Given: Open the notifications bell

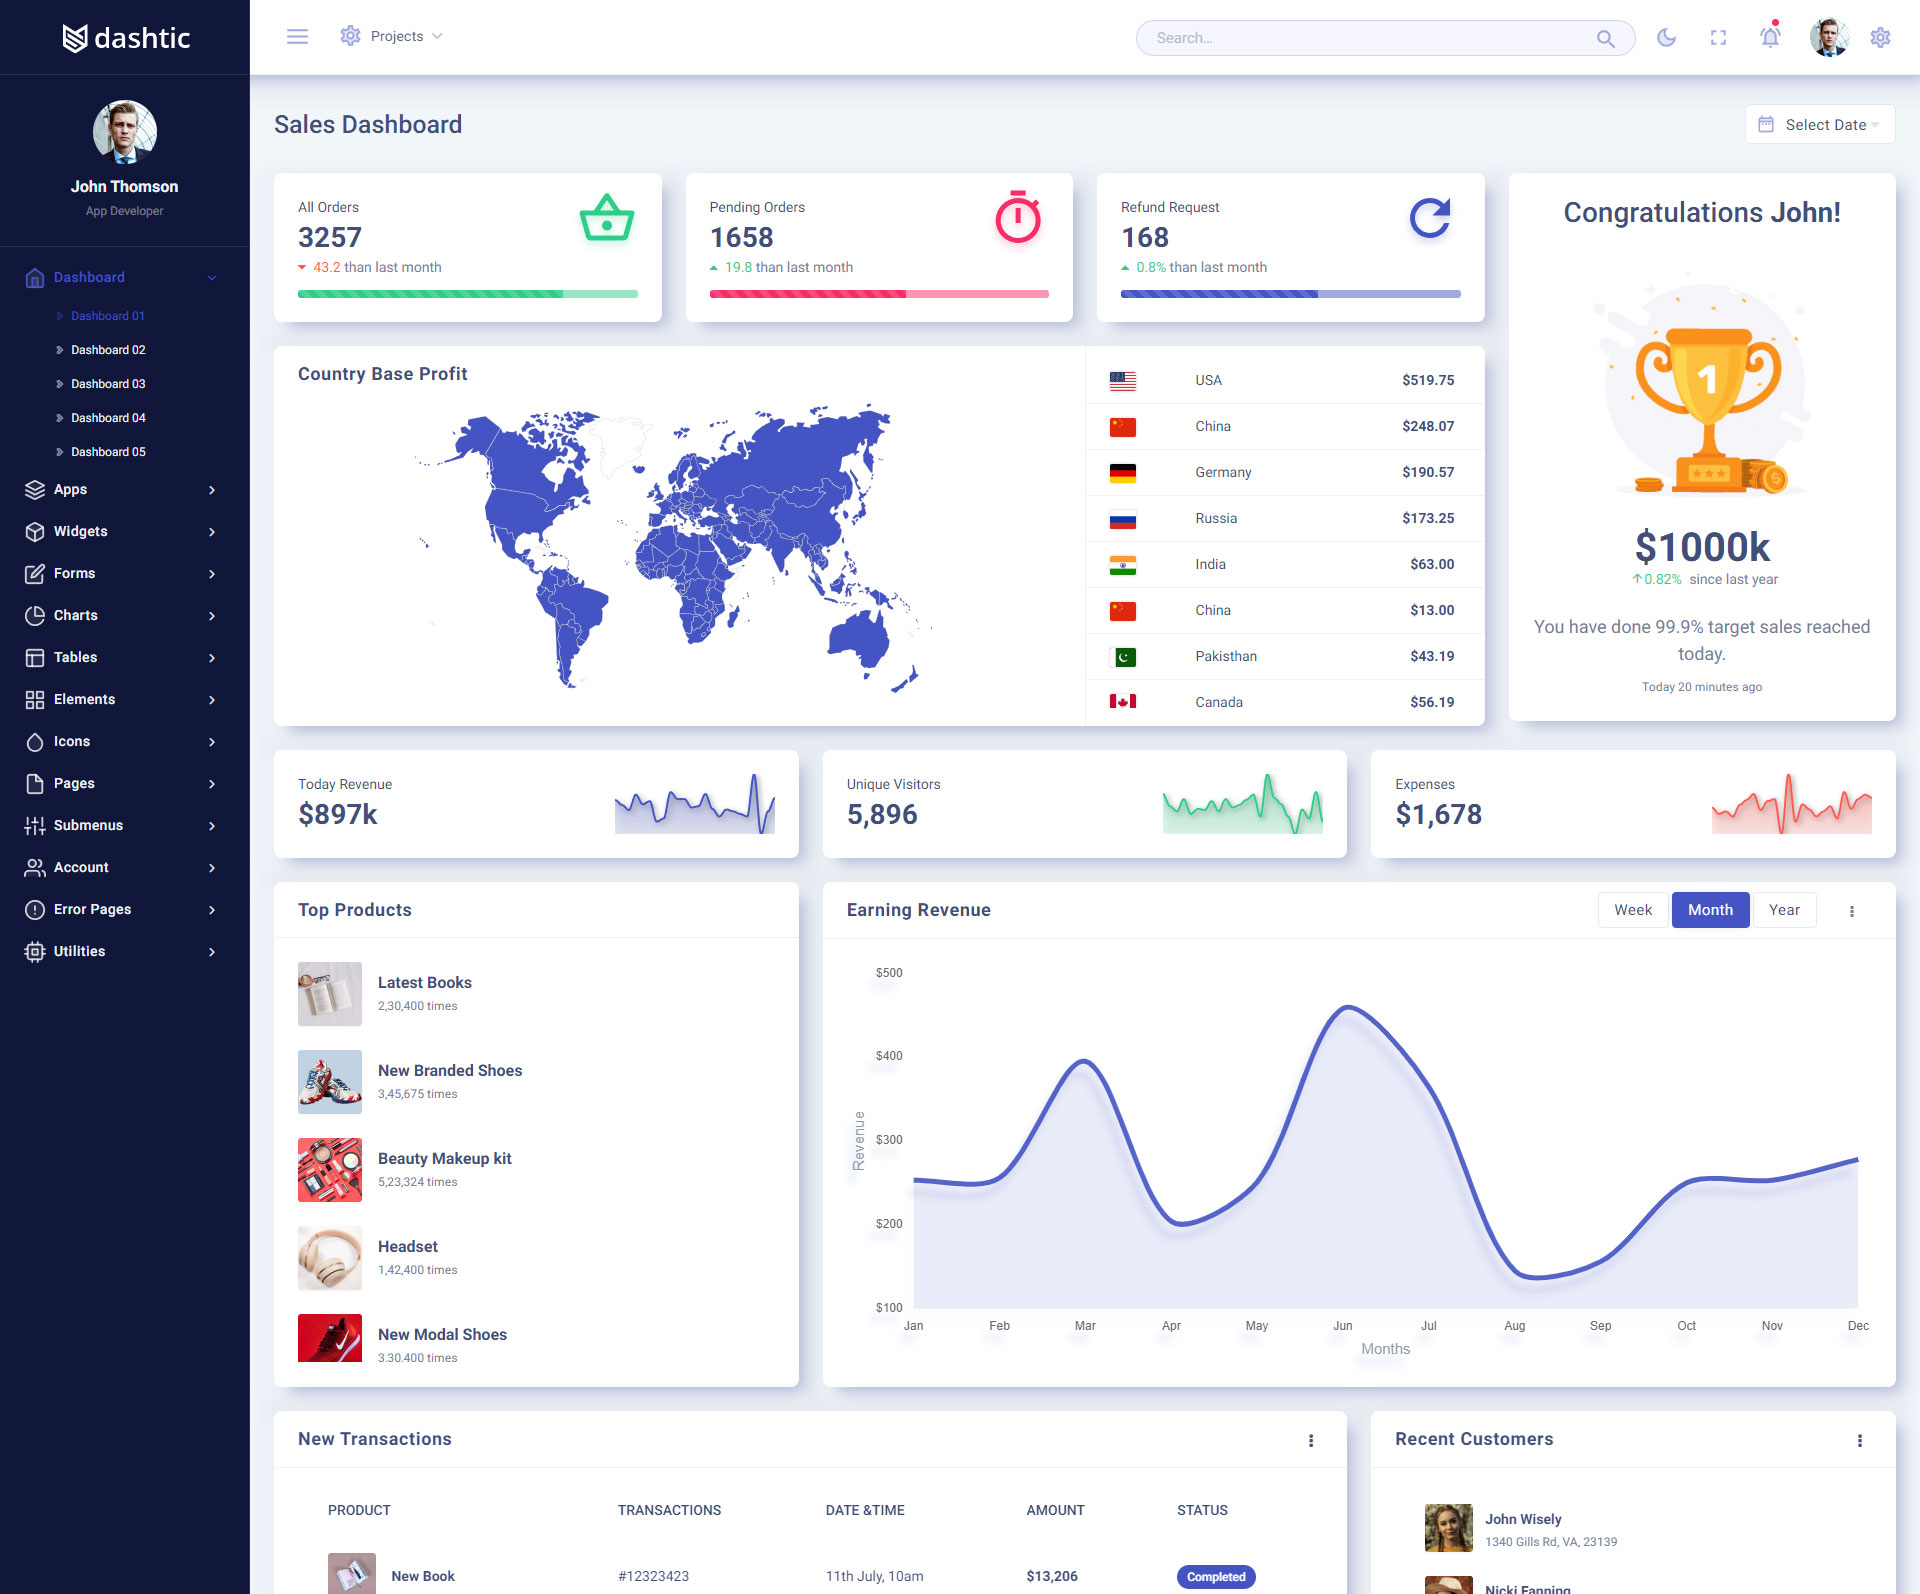Looking at the screenshot, I should [1770, 38].
